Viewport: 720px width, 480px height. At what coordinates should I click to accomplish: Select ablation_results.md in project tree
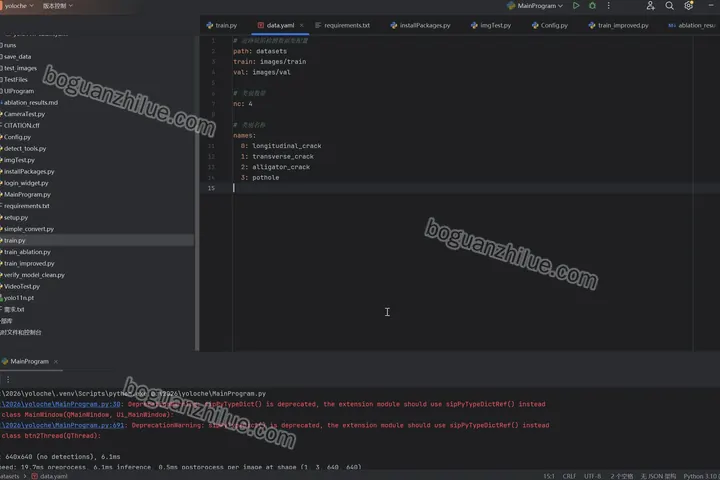click(x=29, y=102)
